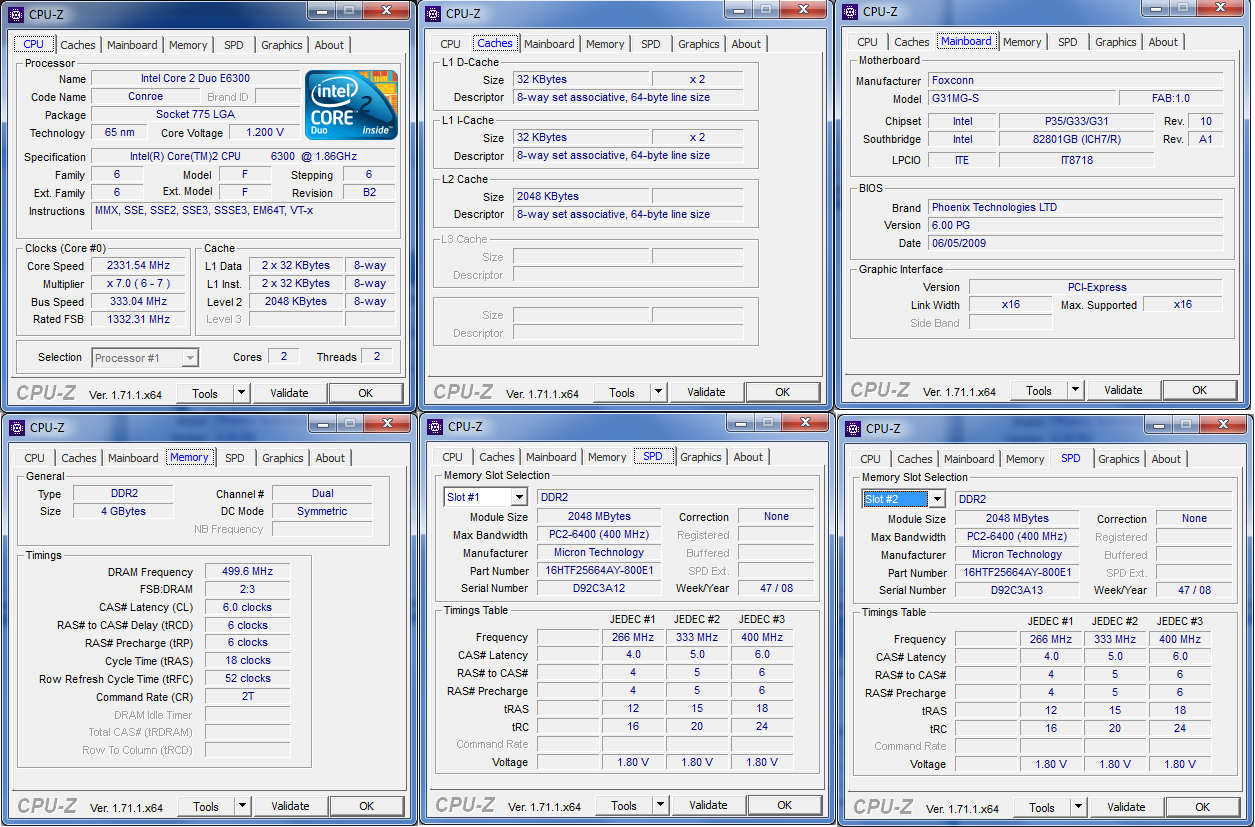Screen dimensions: 1255x827
Task: Click the Core Speed '2331.54 MHz' field
Action: click(x=139, y=266)
